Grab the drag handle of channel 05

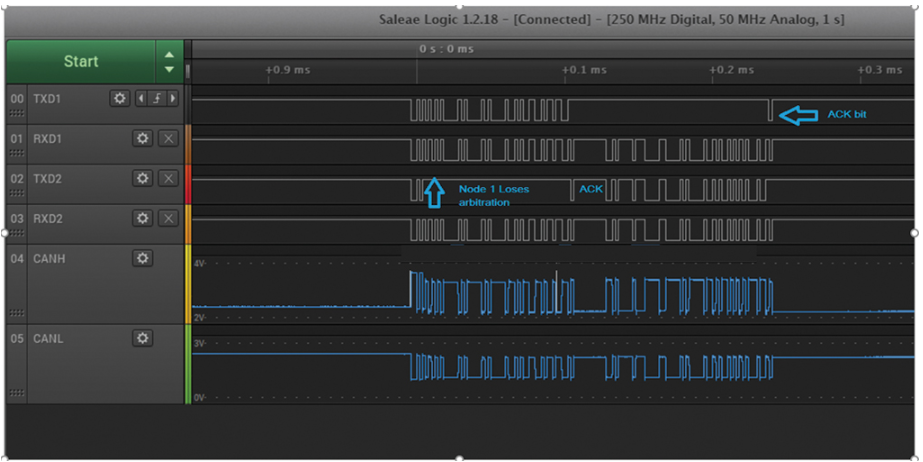coord(17,393)
